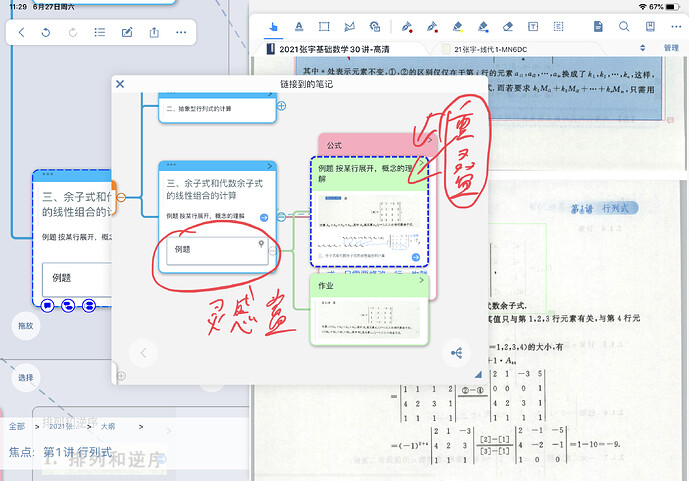
Task: Tap the link nodes icon under selected node
Action: 68,305
